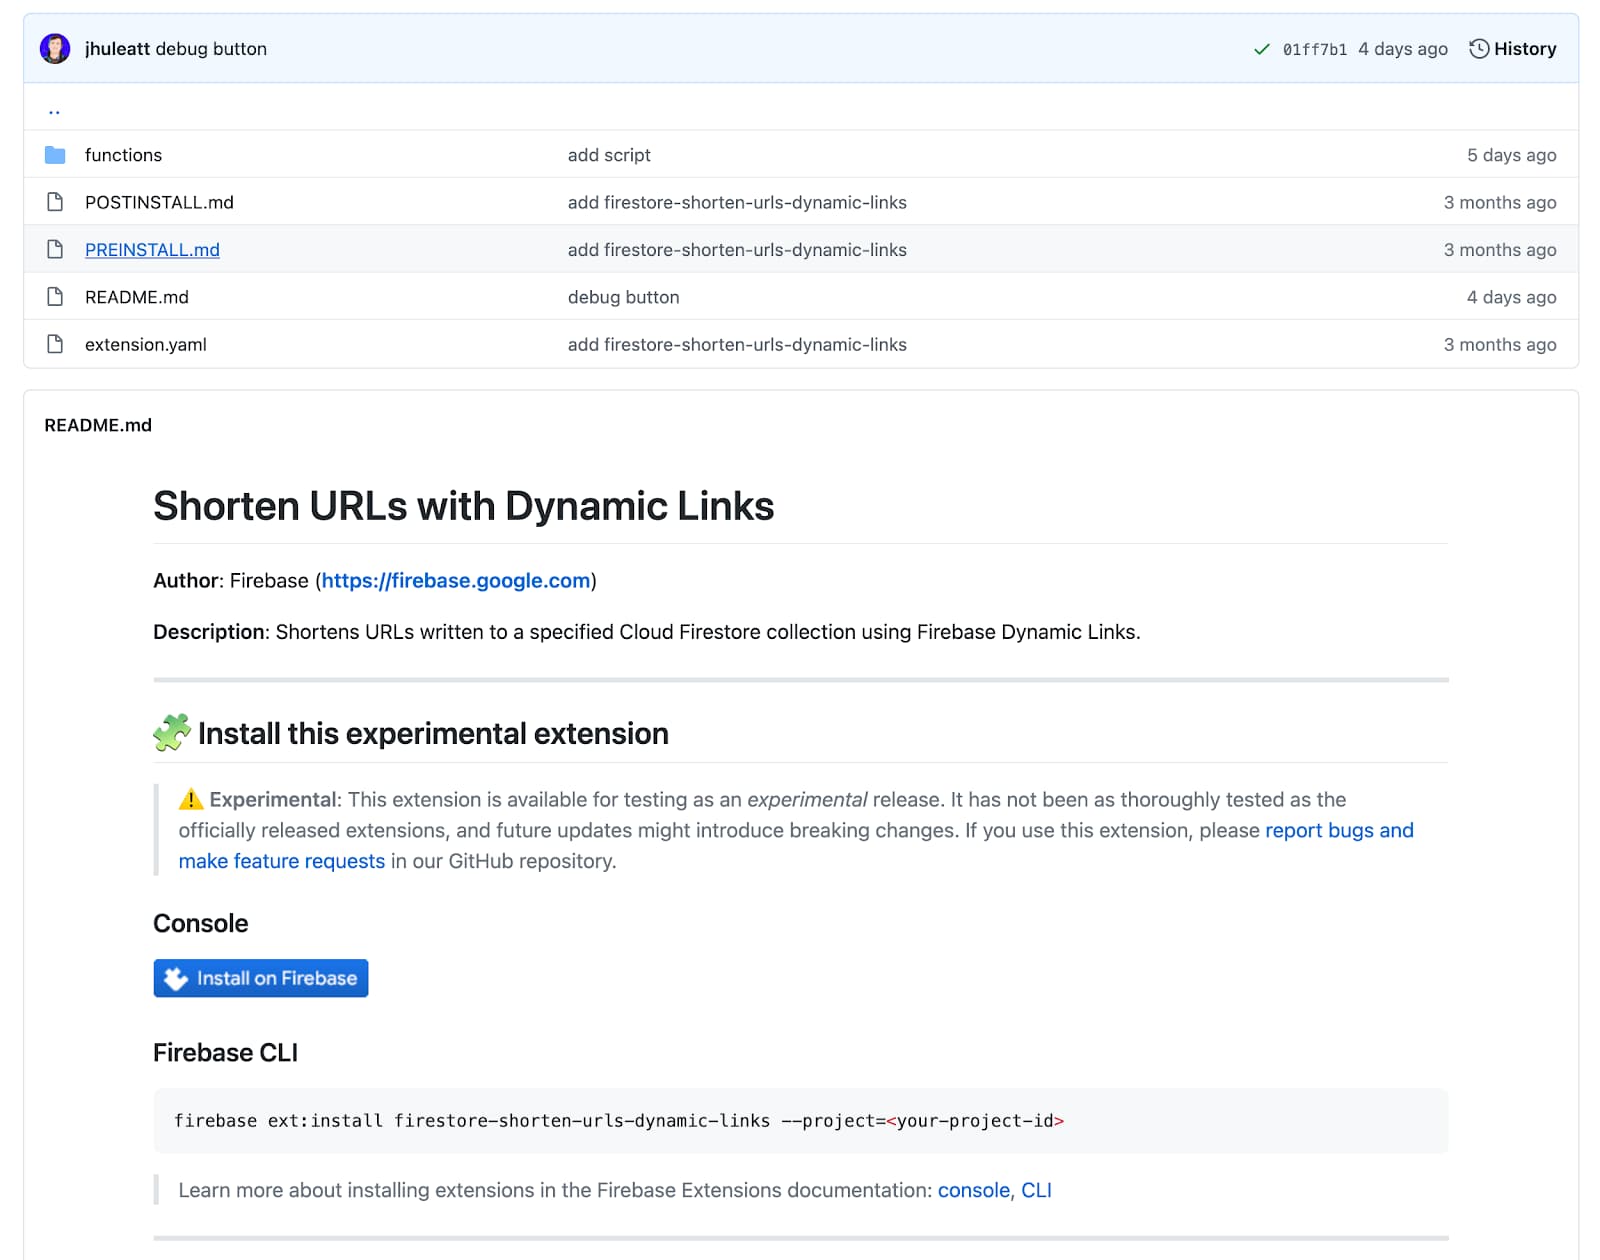Viewport: 1600px width, 1260px height.
Task: Click the PREINSTALL.md file icon
Action: point(55,249)
